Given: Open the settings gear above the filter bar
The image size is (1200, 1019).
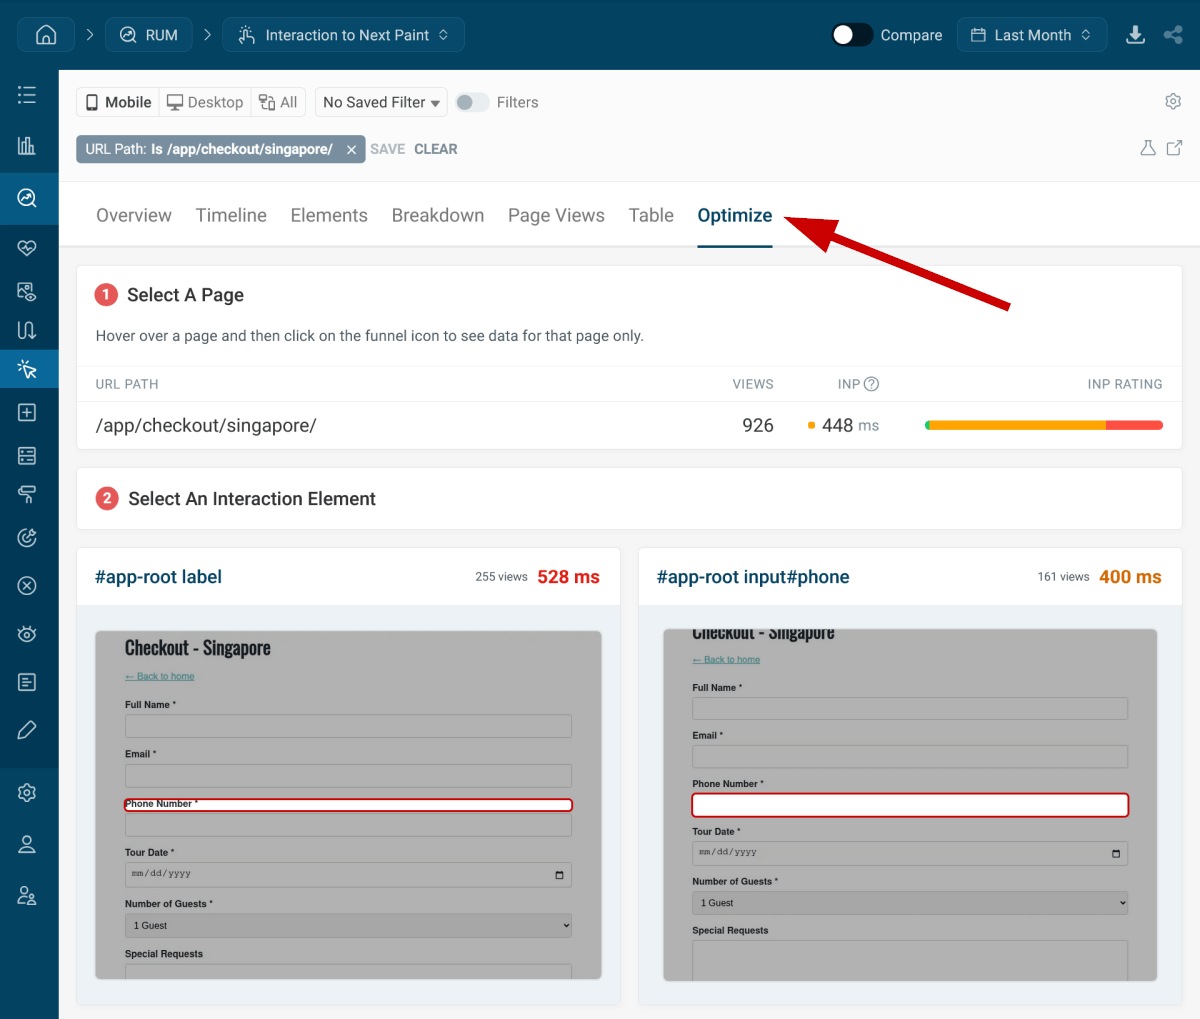Looking at the screenshot, I should (x=1172, y=101).
